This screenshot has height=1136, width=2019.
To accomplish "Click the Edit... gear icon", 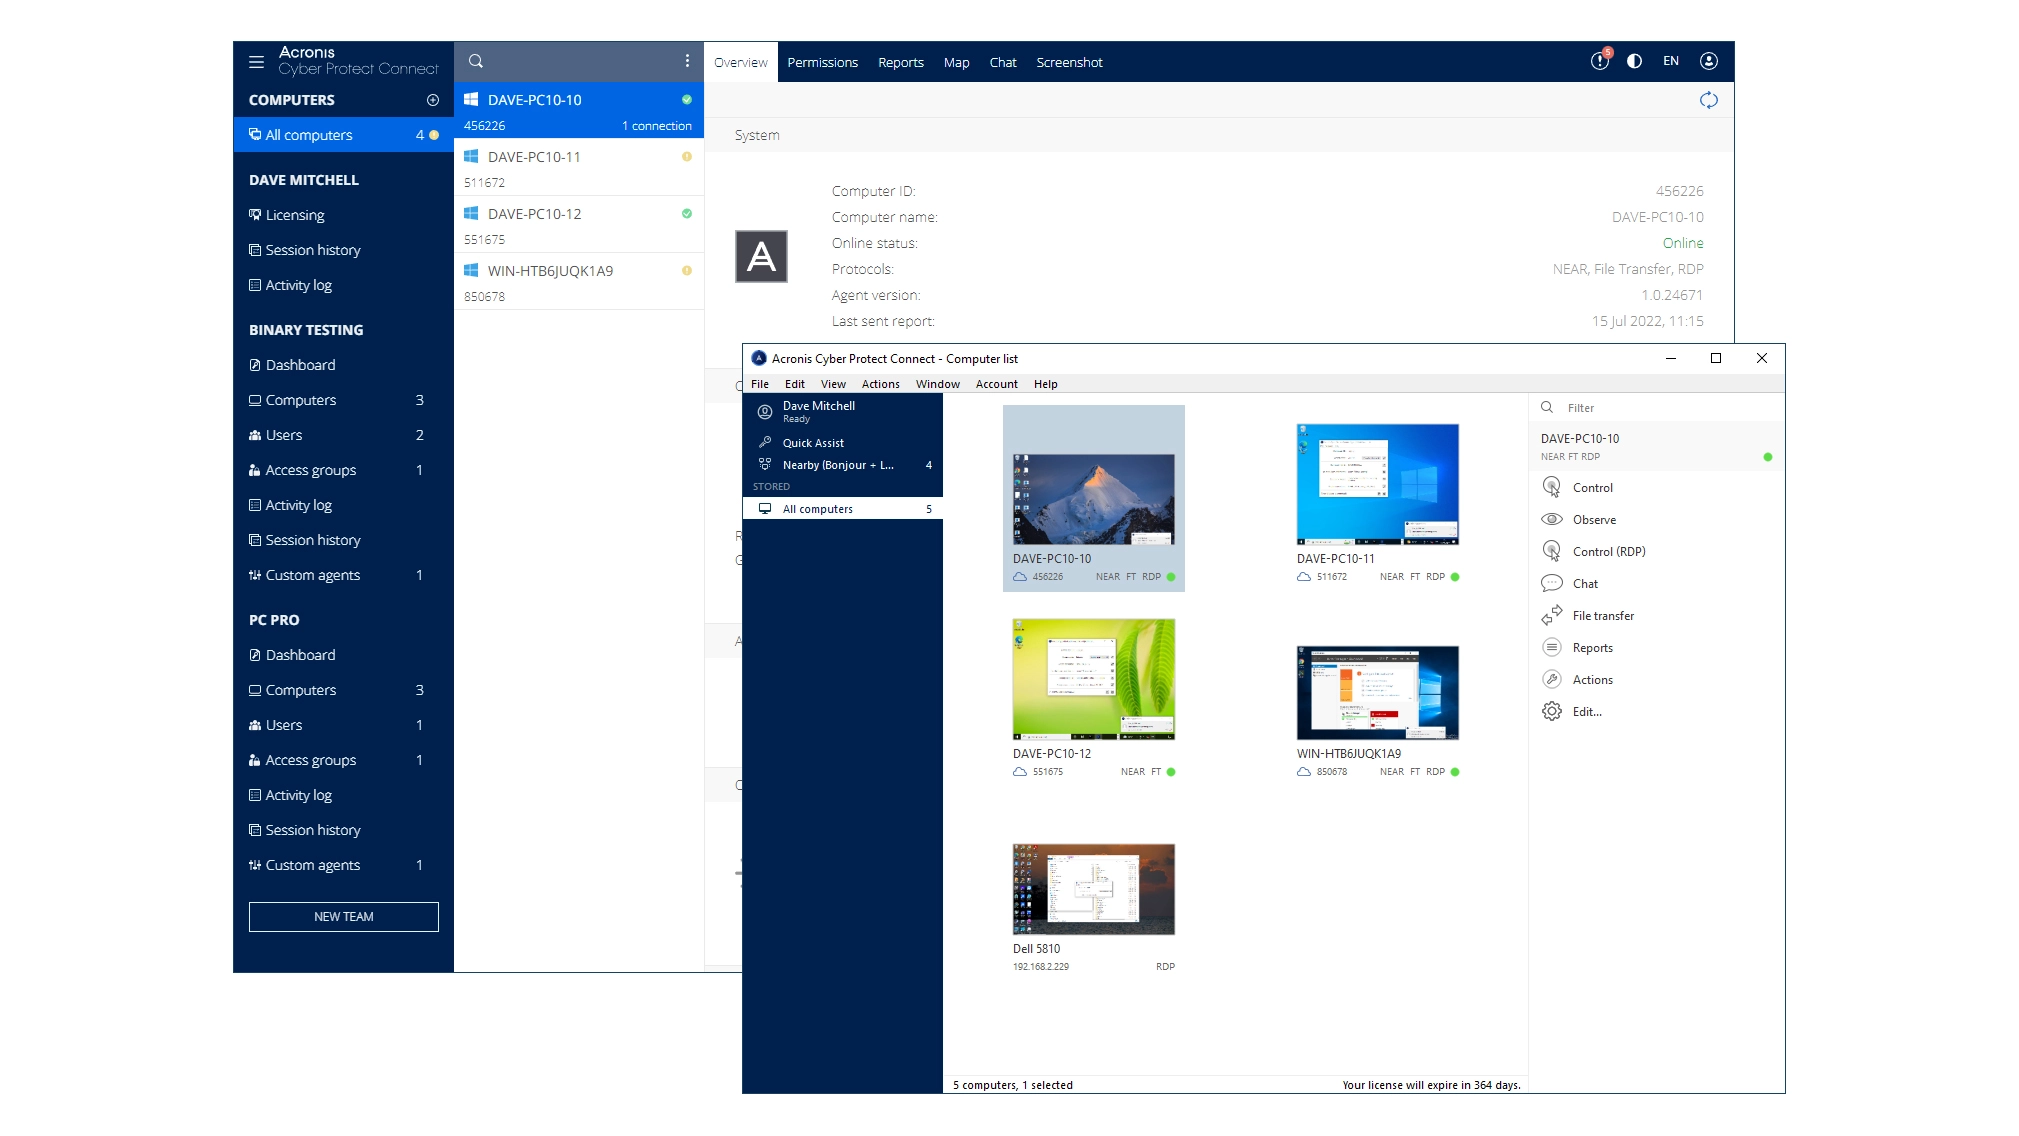I will coord(1552,711).
